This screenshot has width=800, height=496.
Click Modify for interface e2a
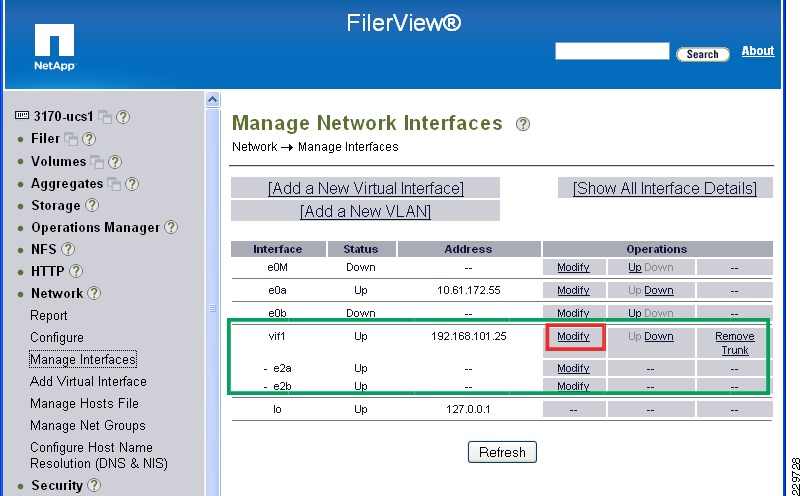coord(573,368)
